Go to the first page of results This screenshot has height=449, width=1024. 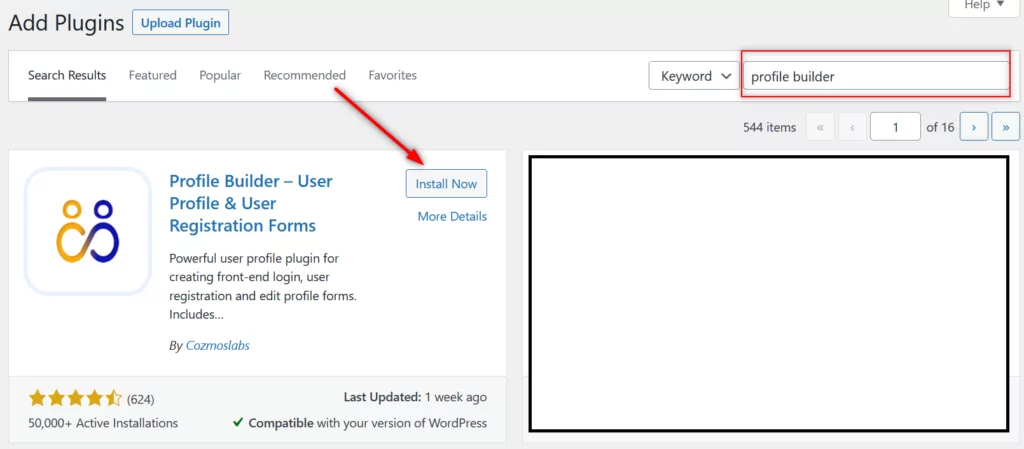(x=820, y=127)
